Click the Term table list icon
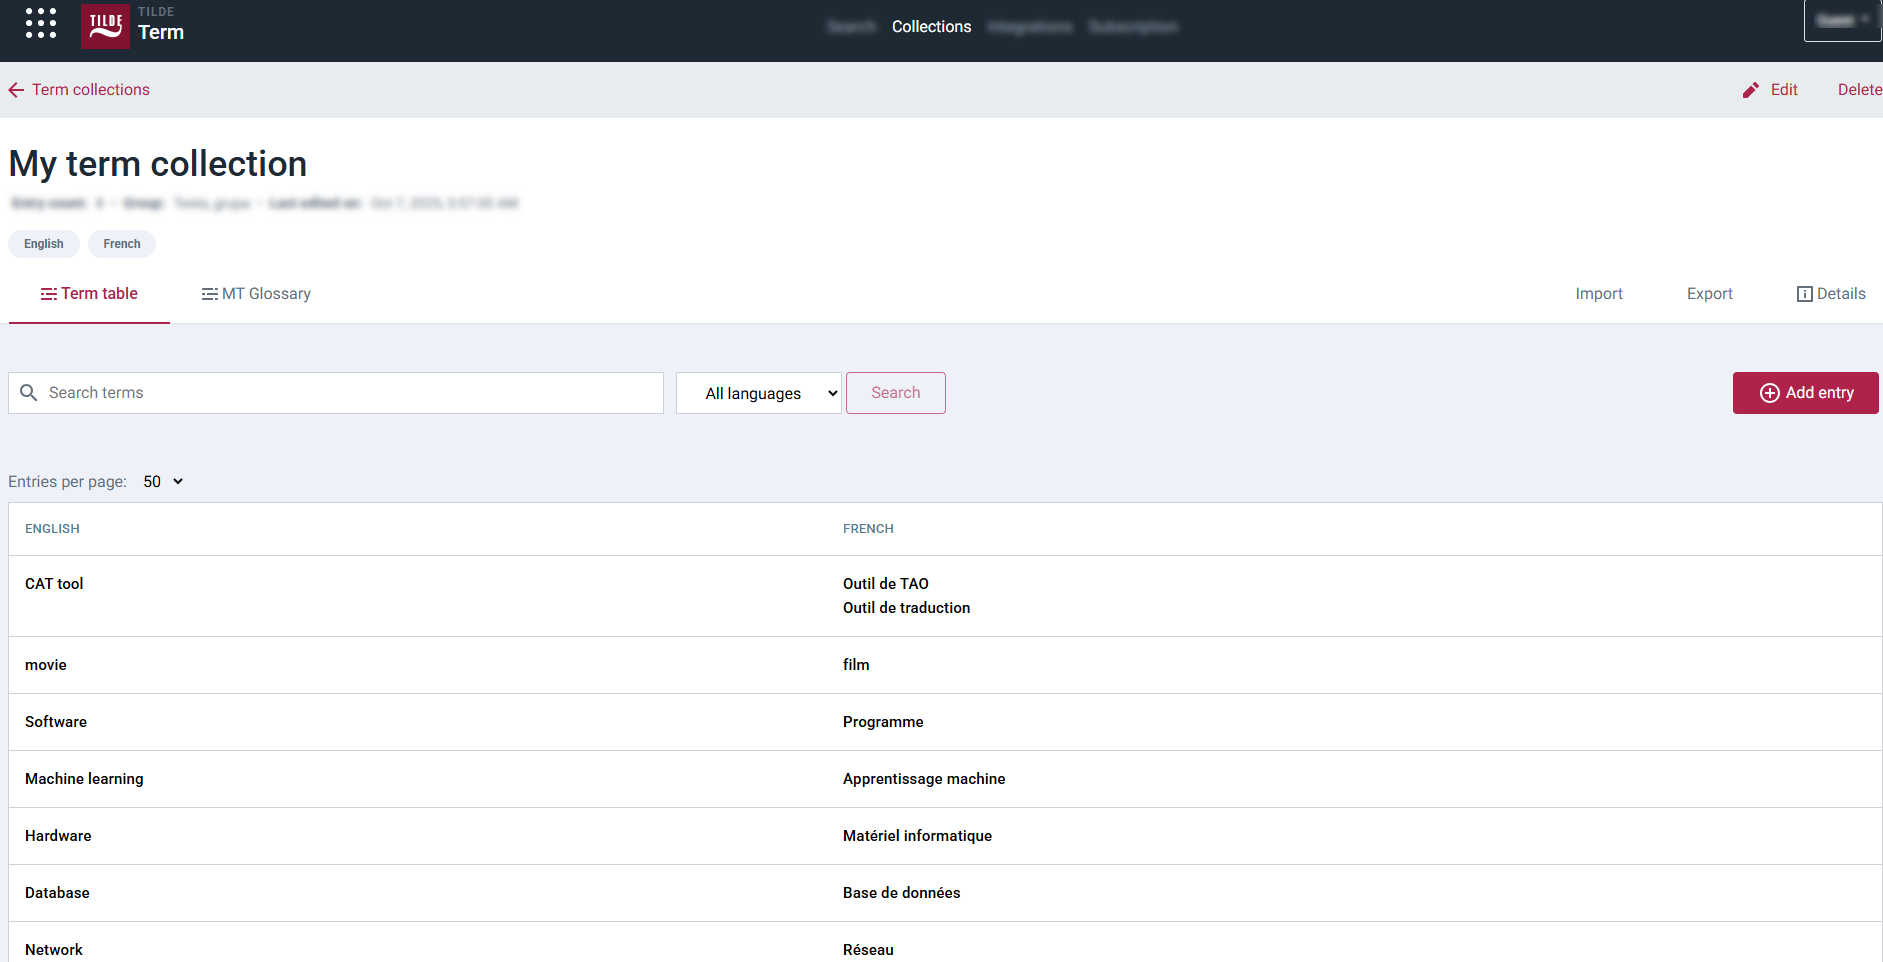The height and width of the screenshot is (962, 1883). 48,293
